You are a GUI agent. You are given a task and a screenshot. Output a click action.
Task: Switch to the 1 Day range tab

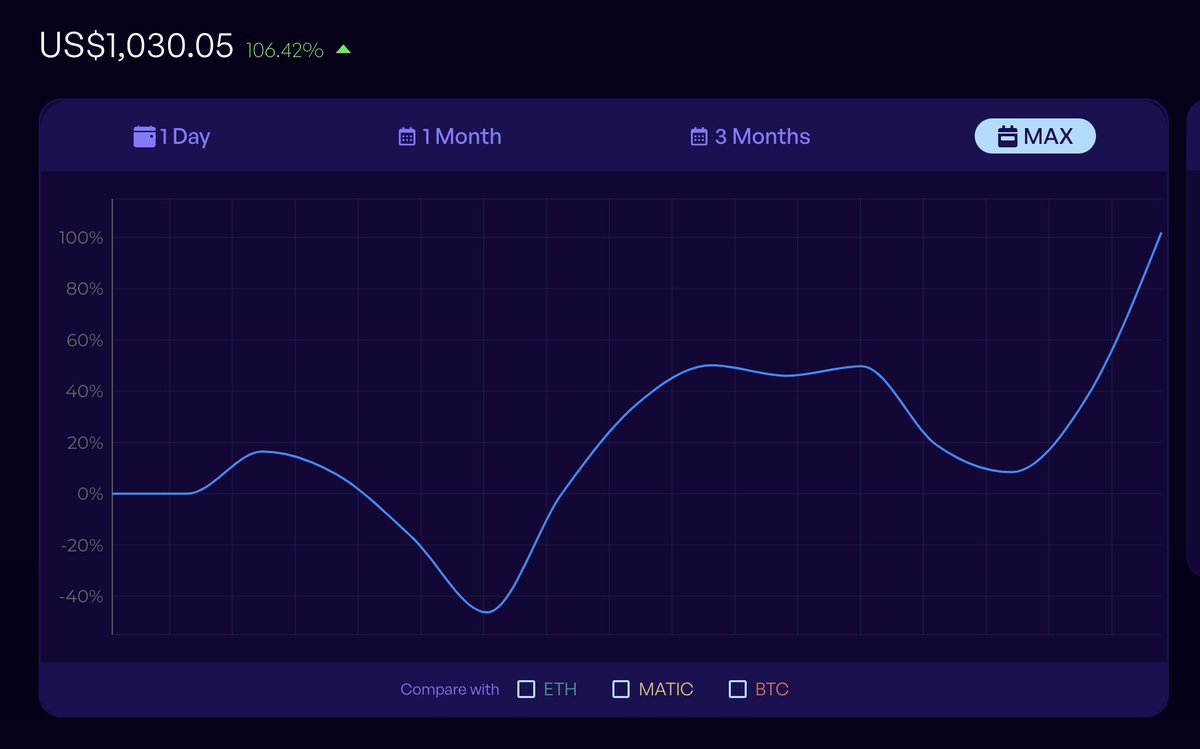(x=172, y=136)
